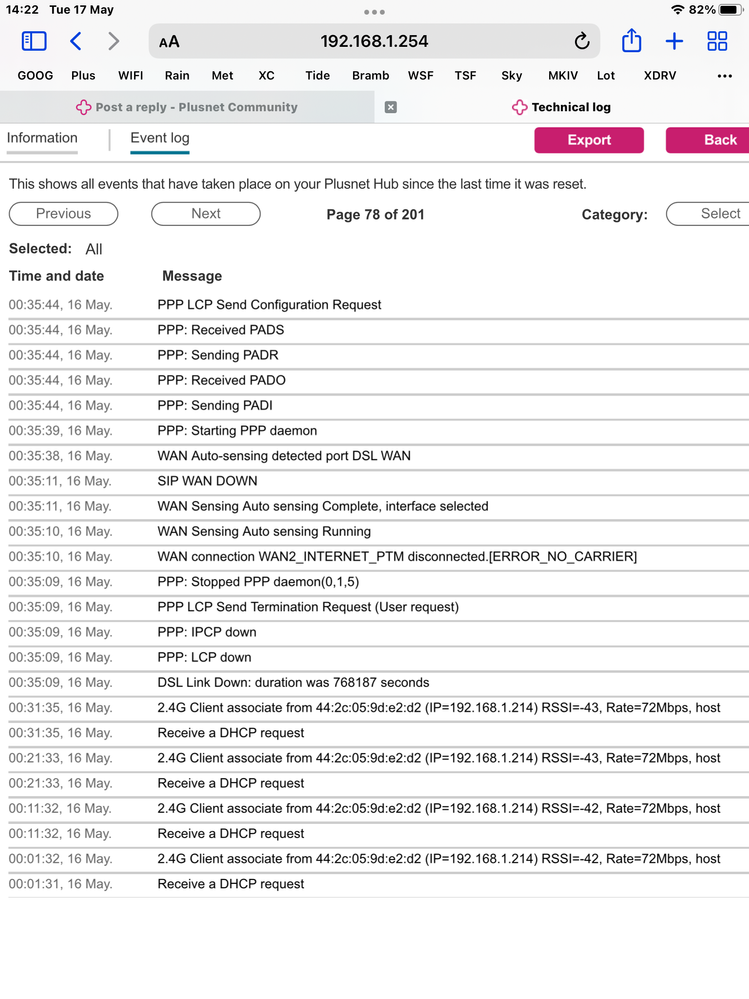
Task: Switch to the Information tab
Action: 42,139
